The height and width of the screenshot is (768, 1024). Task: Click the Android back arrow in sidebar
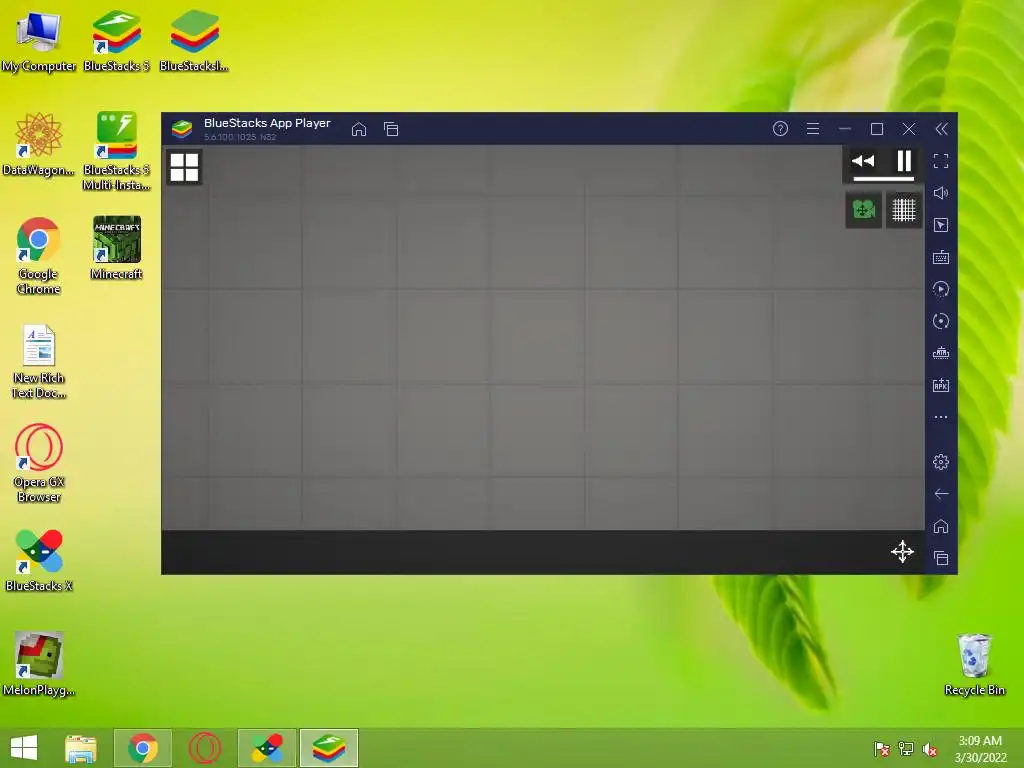940,494
